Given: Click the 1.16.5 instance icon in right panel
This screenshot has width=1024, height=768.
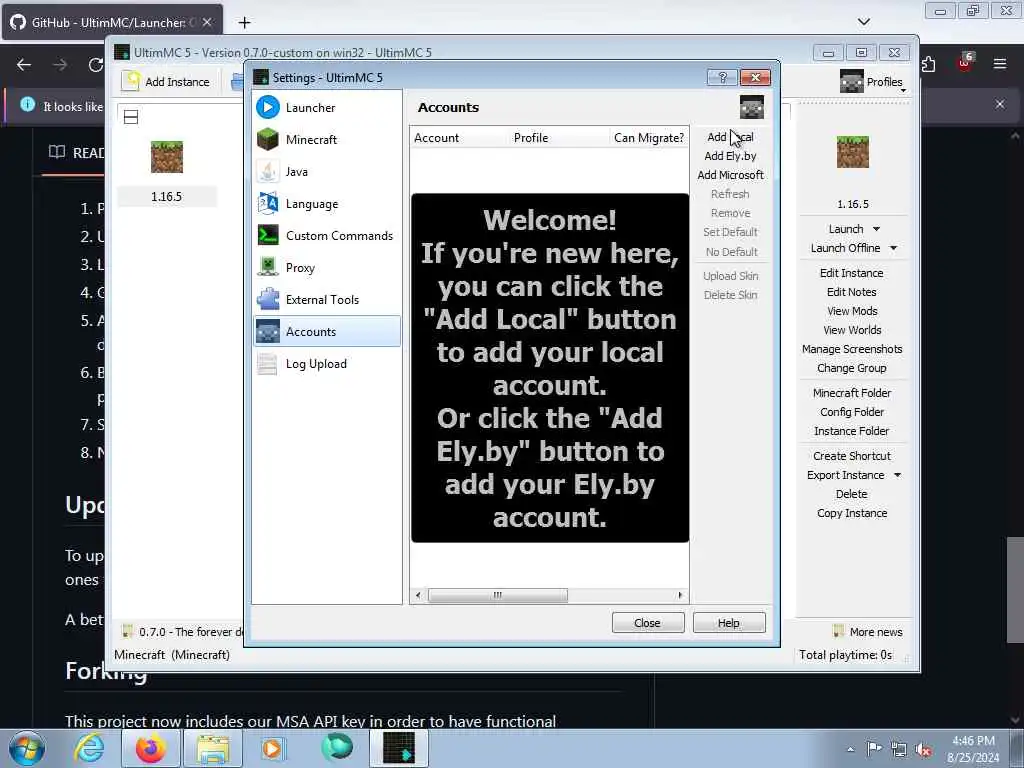Looking at the screenshot, I should point(852,152).
